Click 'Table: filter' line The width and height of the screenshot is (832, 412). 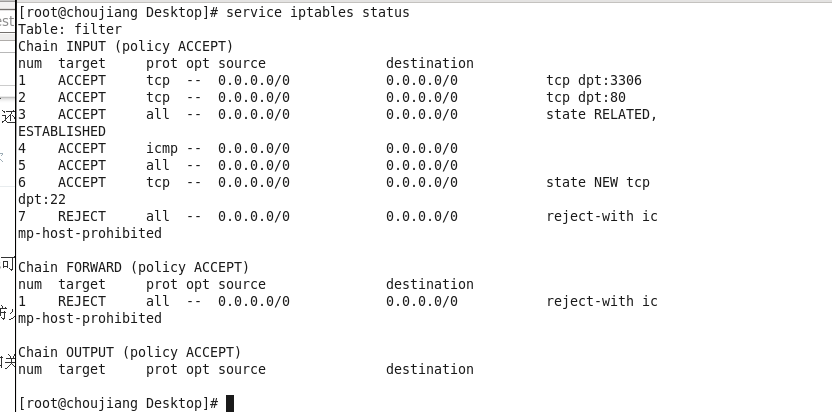click(x=70, y=29)
